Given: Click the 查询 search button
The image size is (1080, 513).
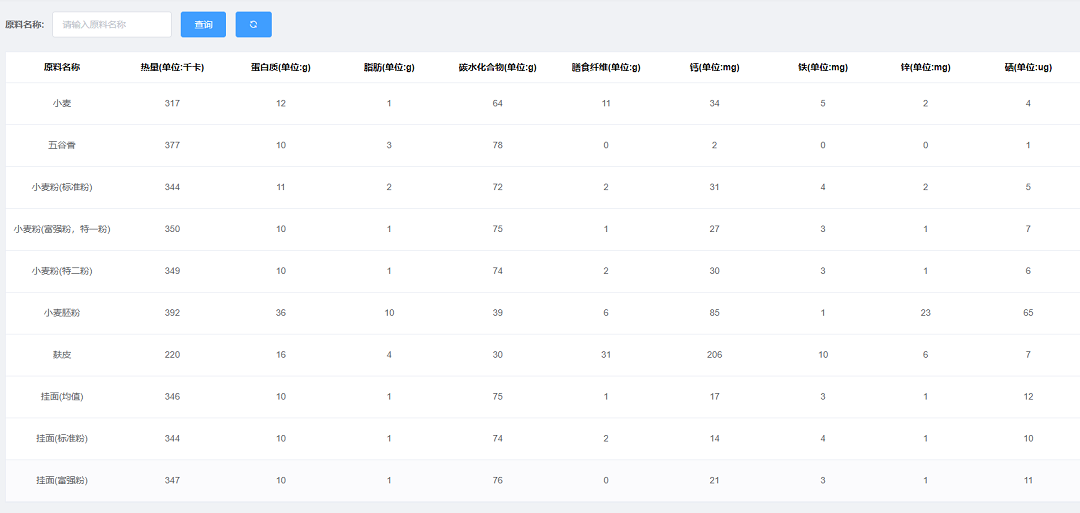Looking at the screenshot, I should (x=203, y=24).
